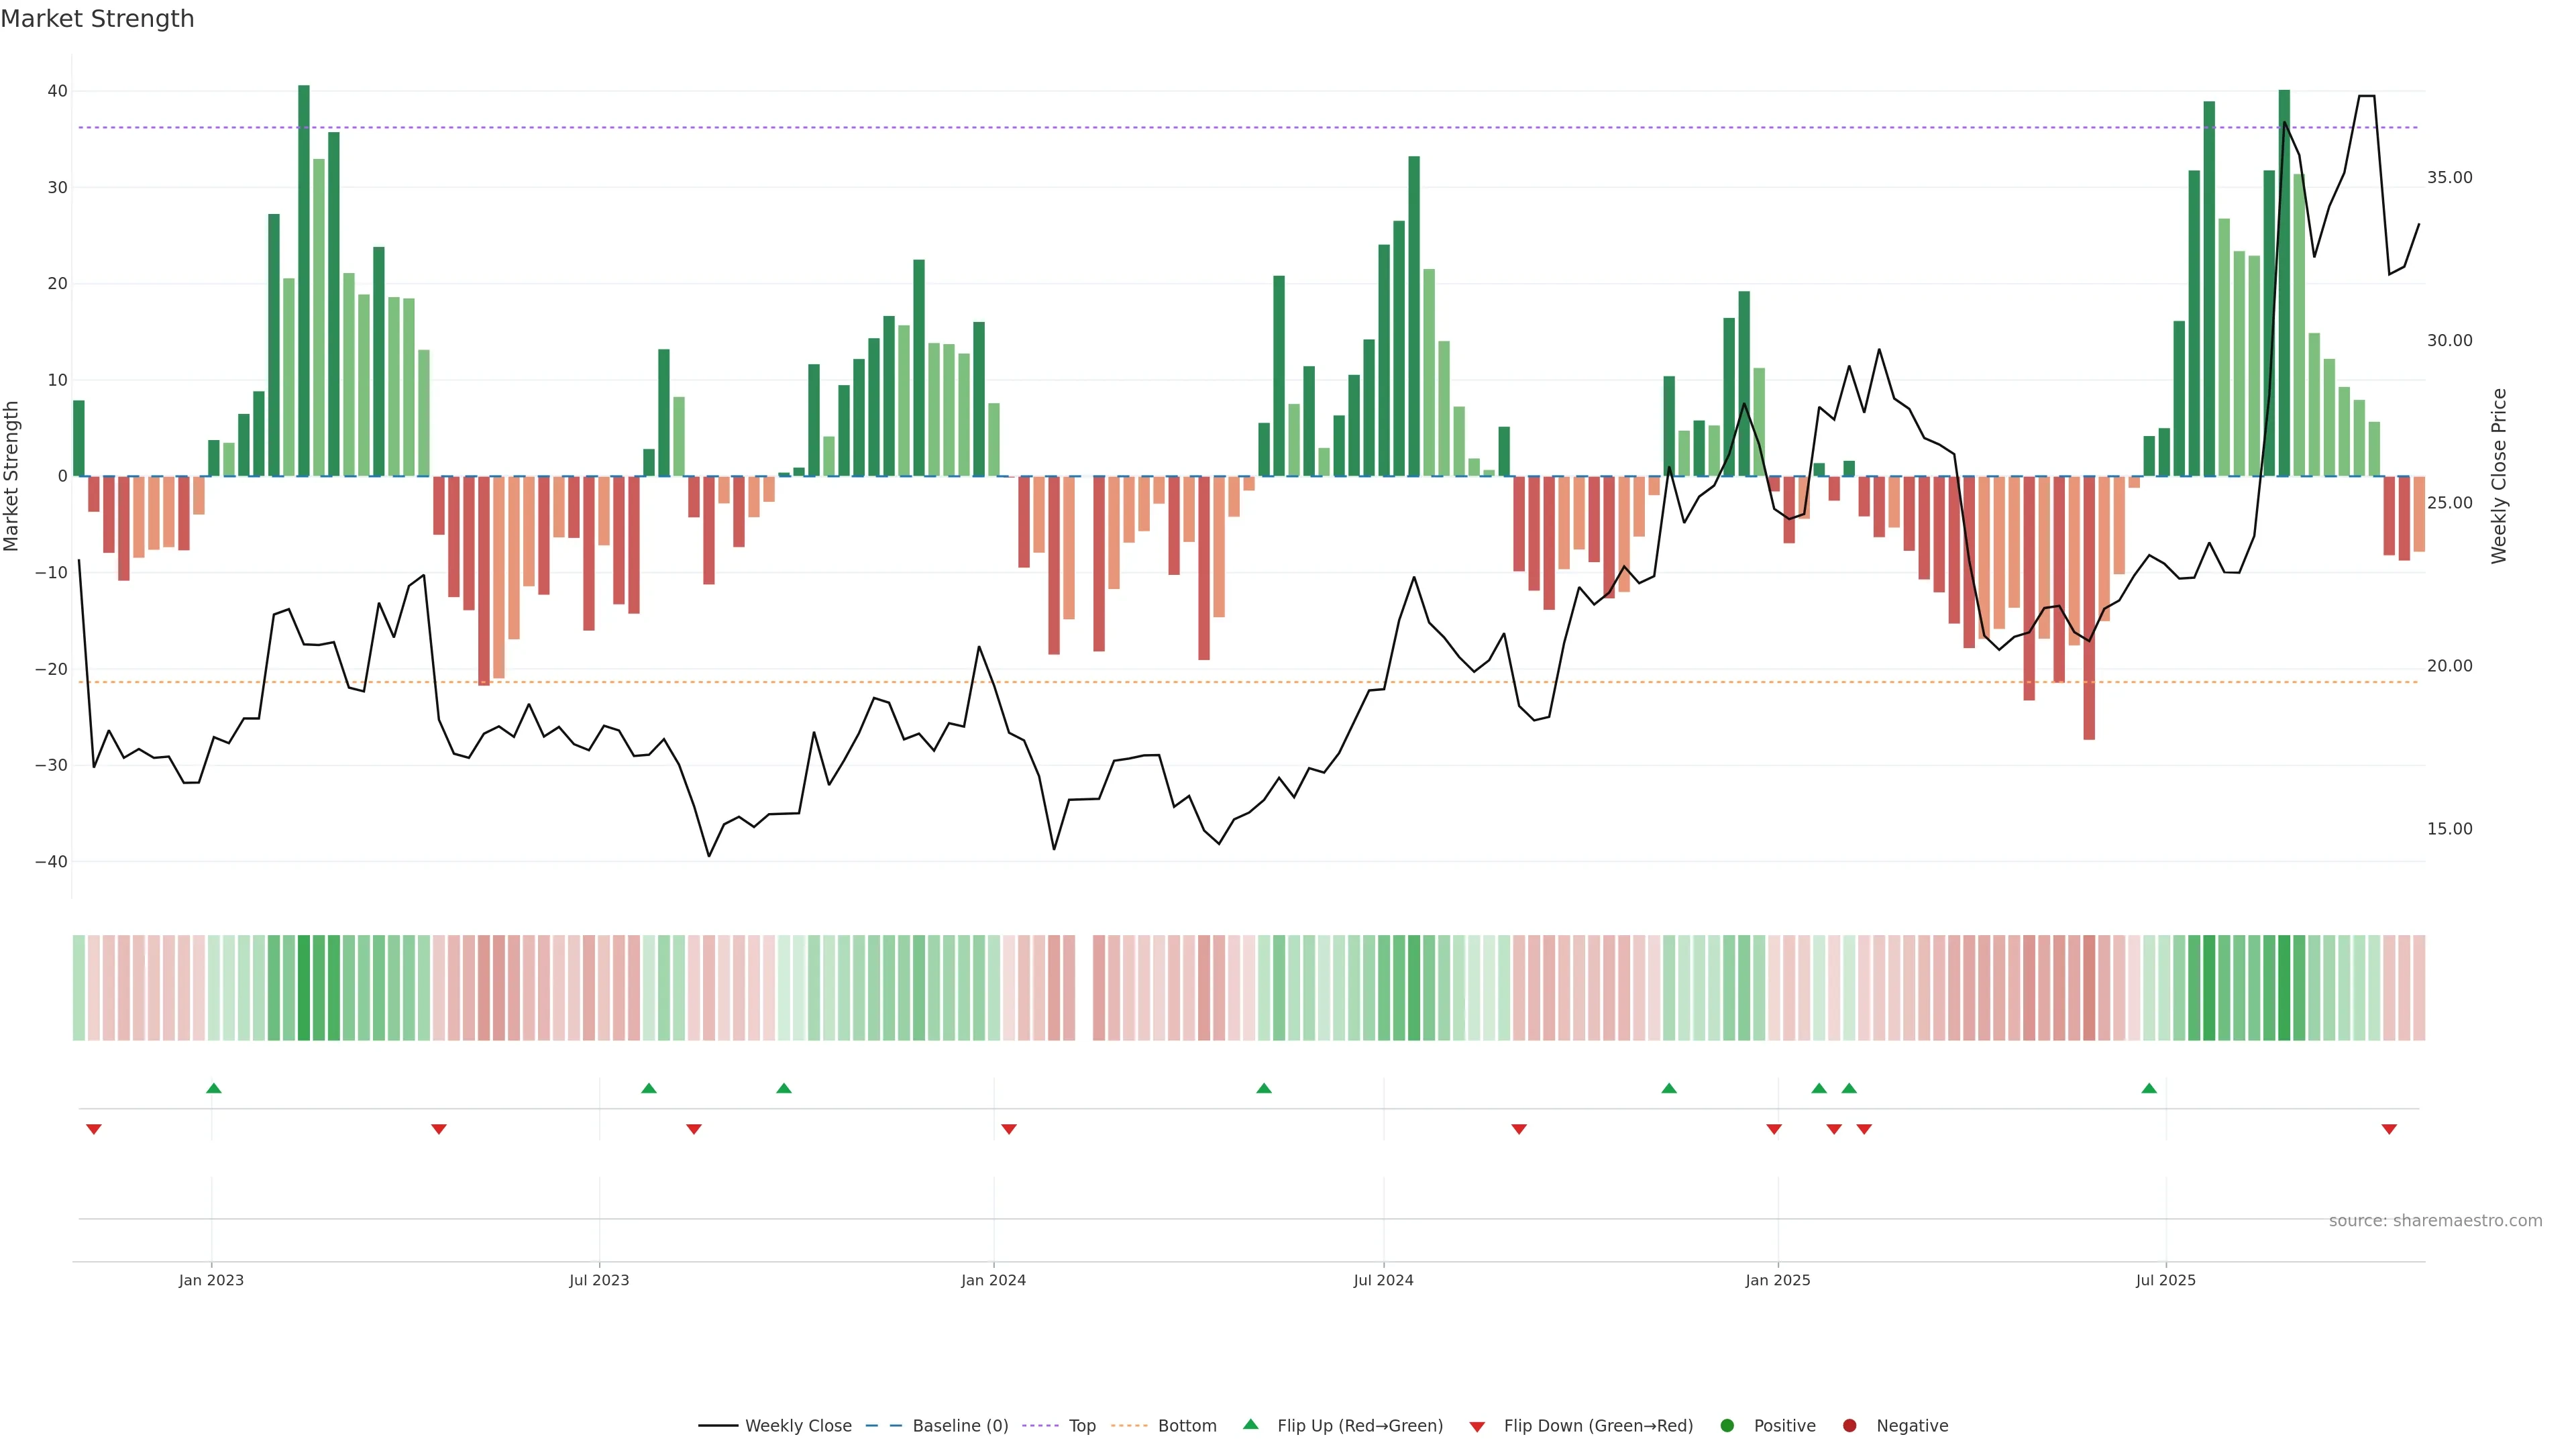Click the Positive green circle legend icon
2576x1449 pixels.
[x=1727, y=1426]
